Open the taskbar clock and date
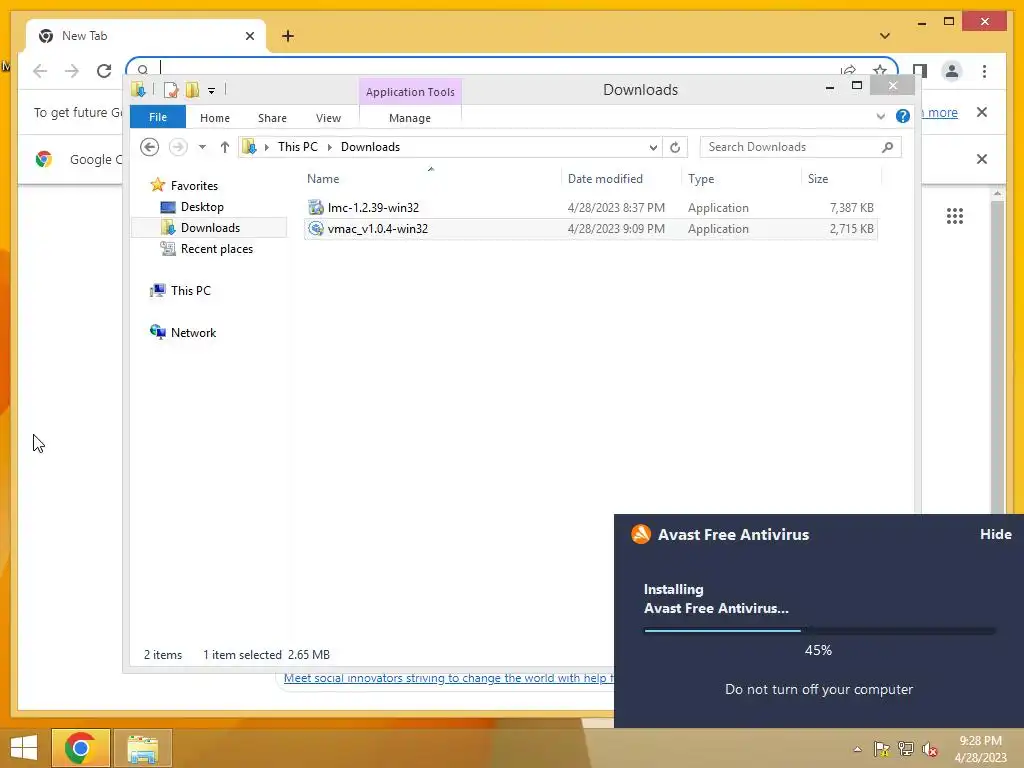The width and height of the screenshot is (1024, 768). [x=980, y=749]
